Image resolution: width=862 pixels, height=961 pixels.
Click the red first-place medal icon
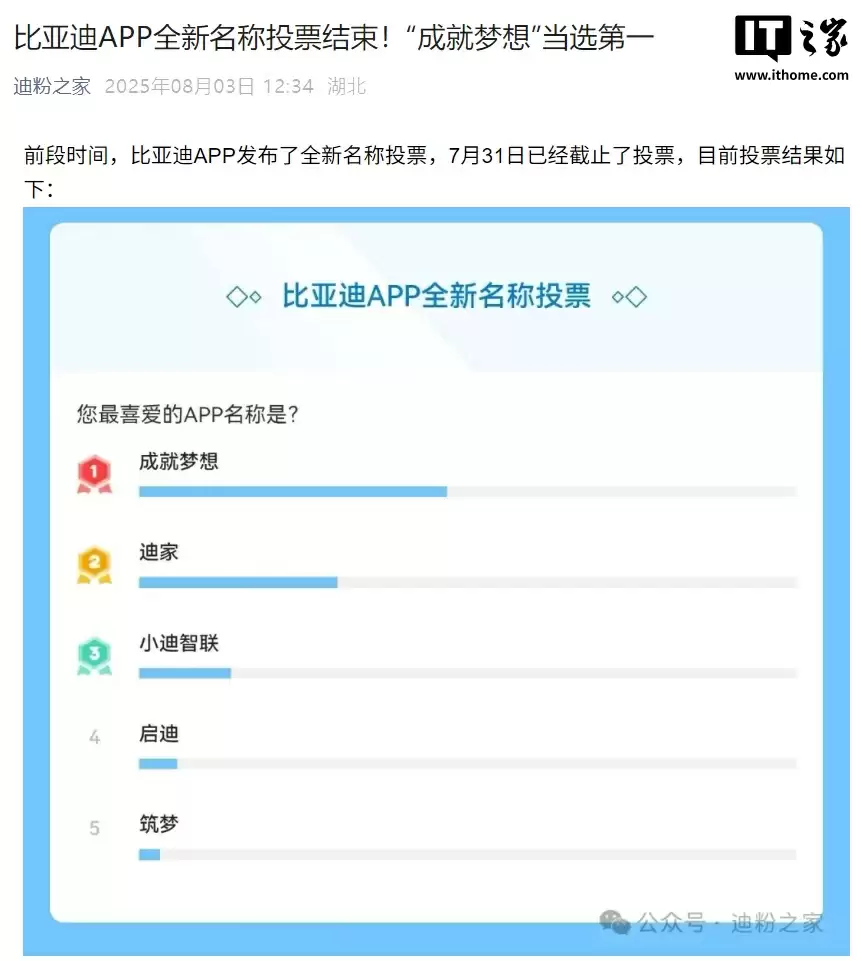[94, 473]
